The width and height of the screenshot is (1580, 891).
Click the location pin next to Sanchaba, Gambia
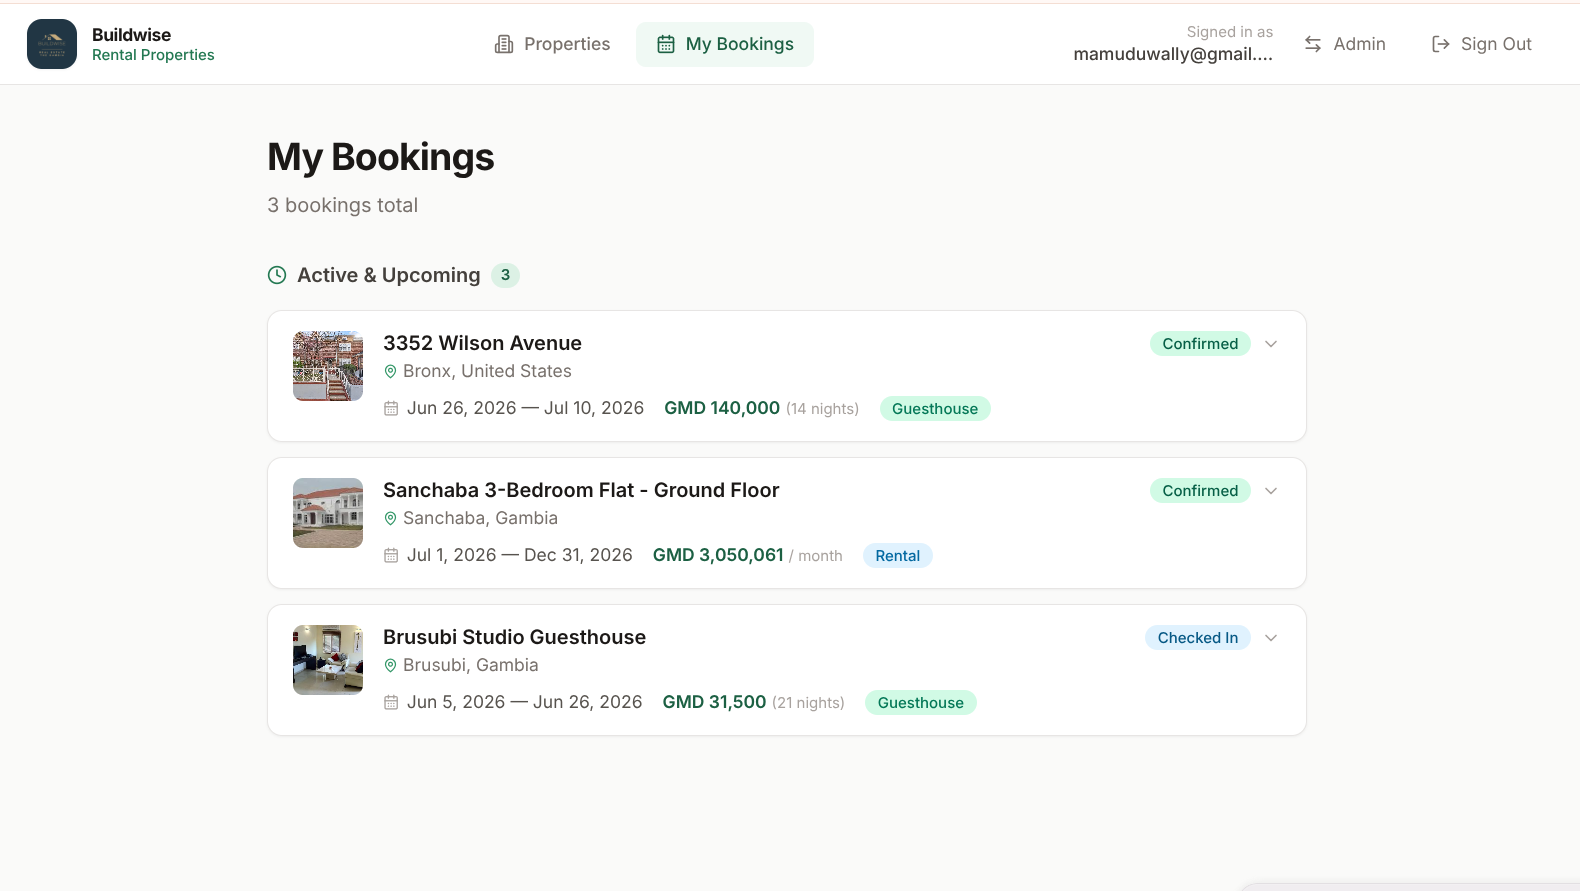(x=391, y=518)
